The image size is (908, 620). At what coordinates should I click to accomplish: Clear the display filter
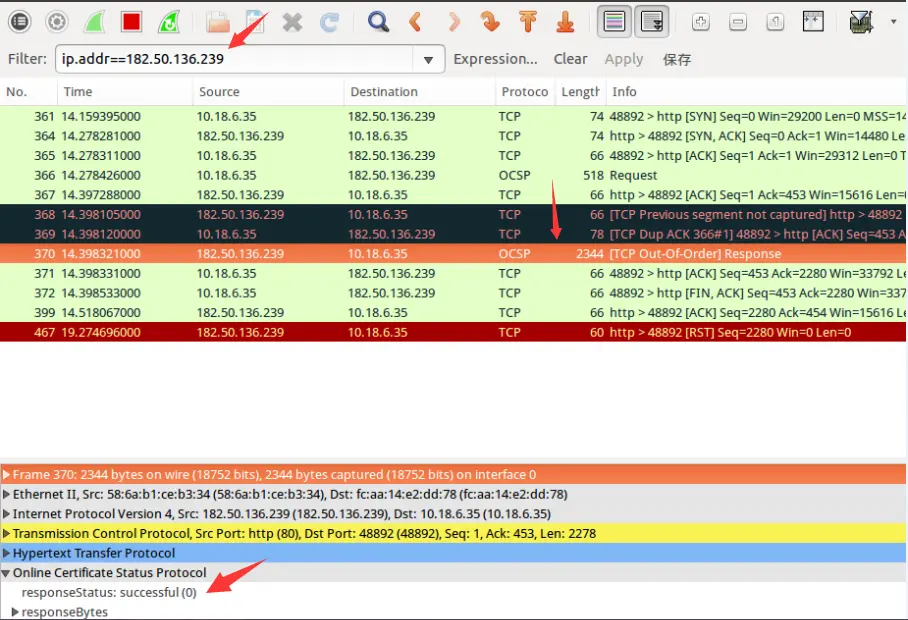click(x=570, y=59)
